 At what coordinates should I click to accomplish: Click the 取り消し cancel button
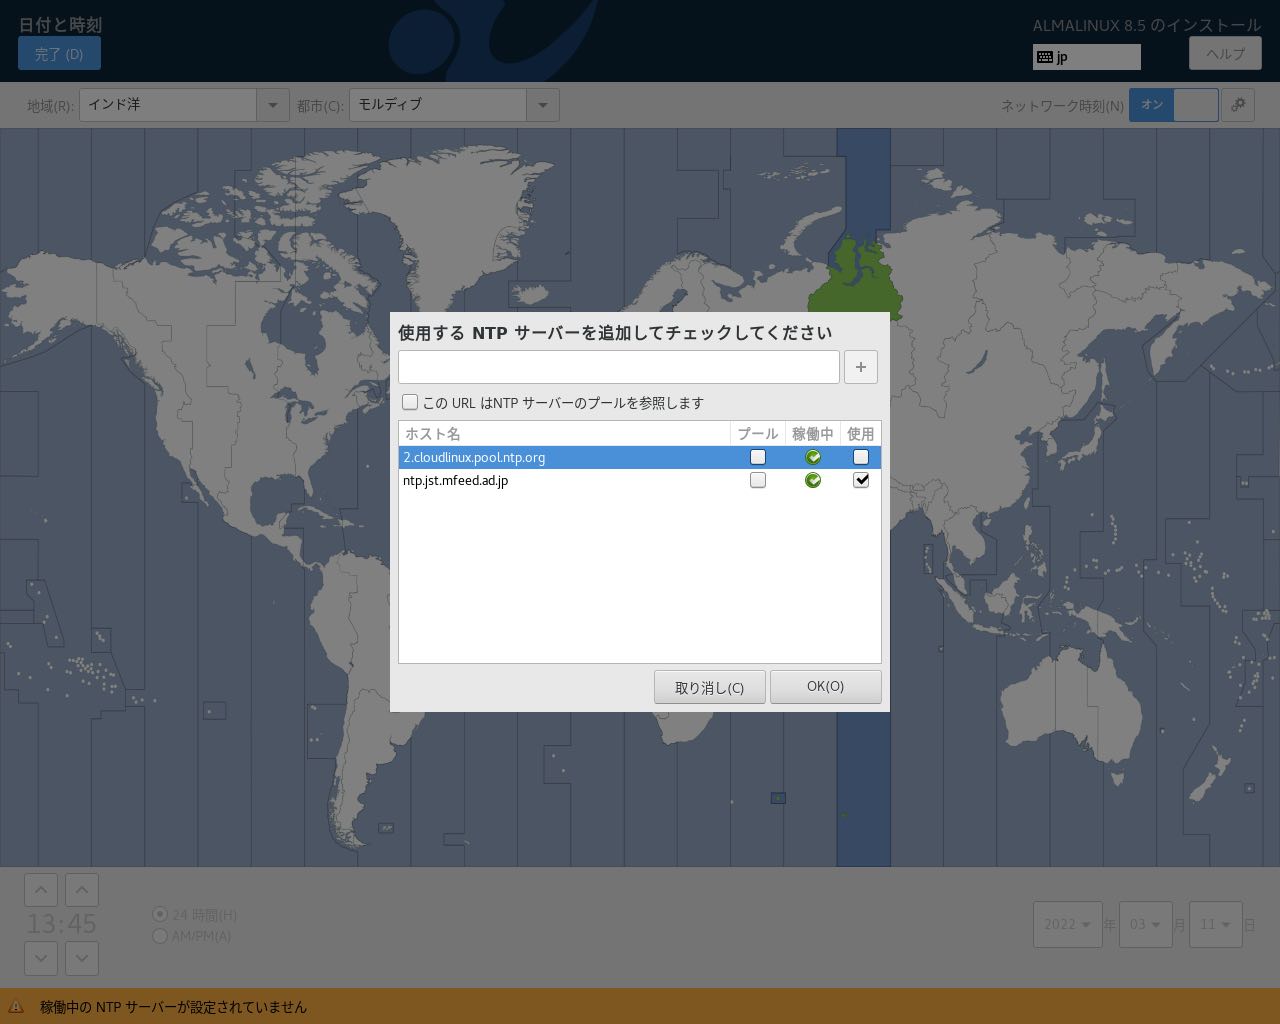click(x=709, y=687)
